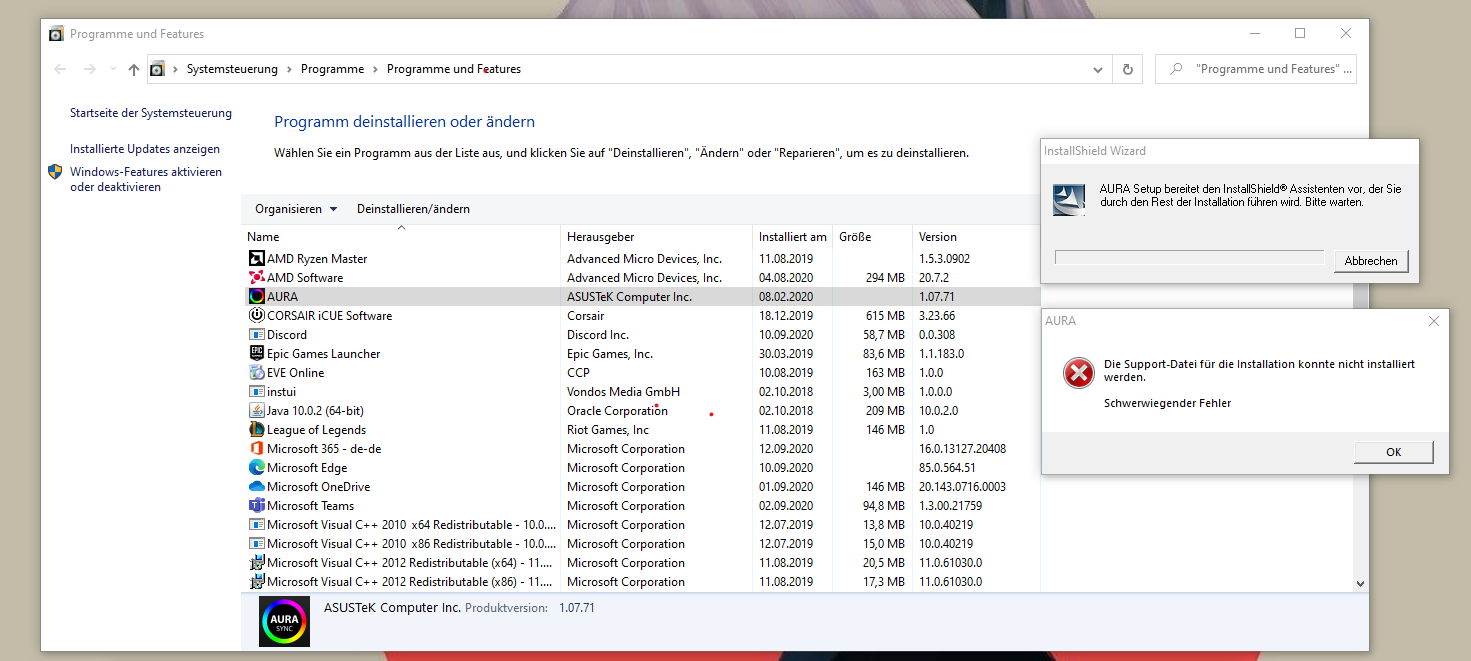The image size is (1471, 661).
Task: Expand the chevron after Programme breadcrumb
Action: coord(376,69)
